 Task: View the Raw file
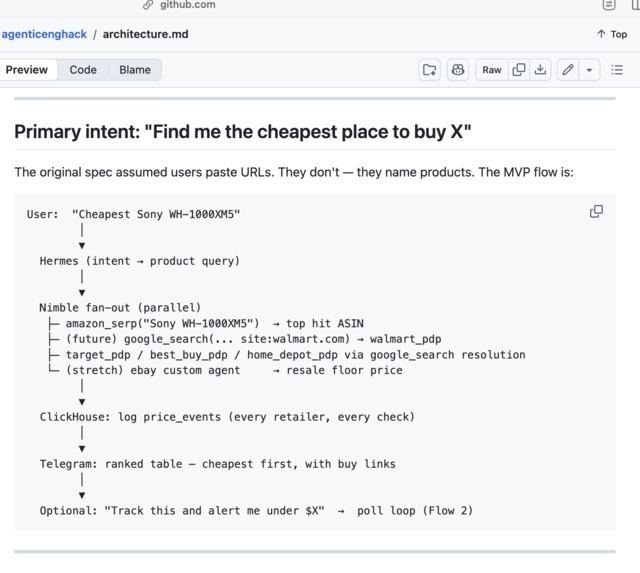coord(491,70)
